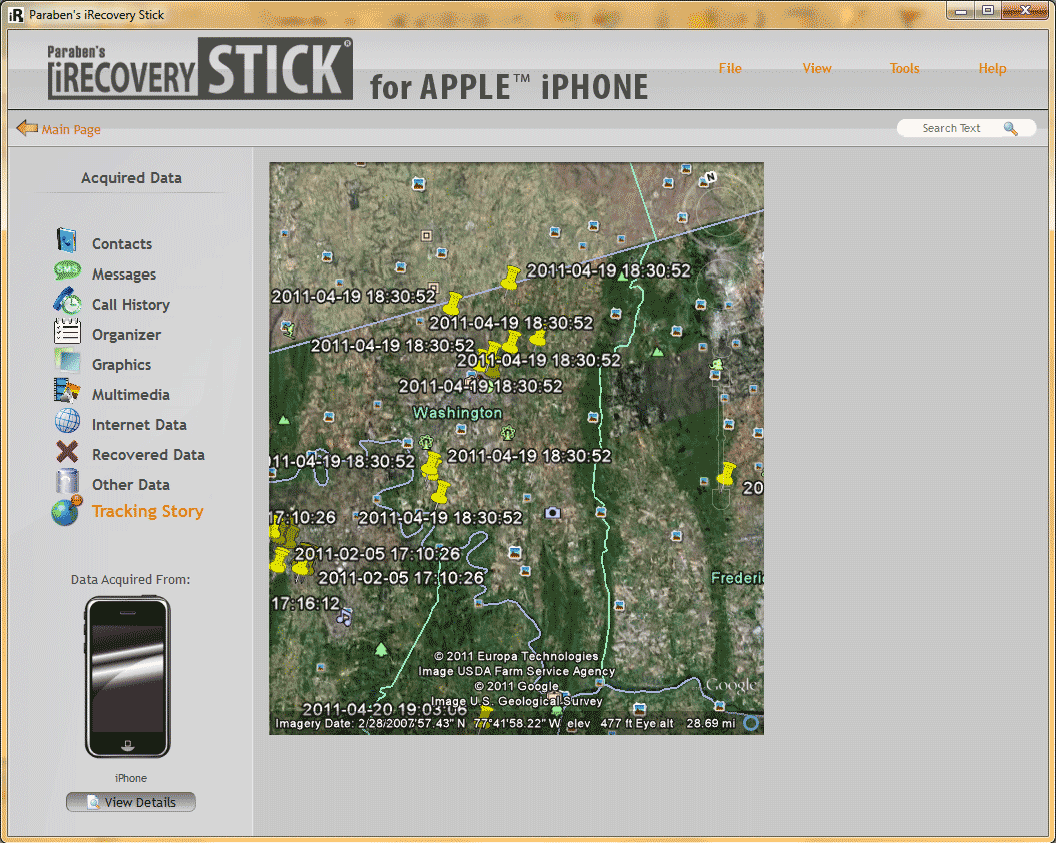Click the Recovered Data X icon
This screenshot has width=1056, height=843.
tap(67, 451)
